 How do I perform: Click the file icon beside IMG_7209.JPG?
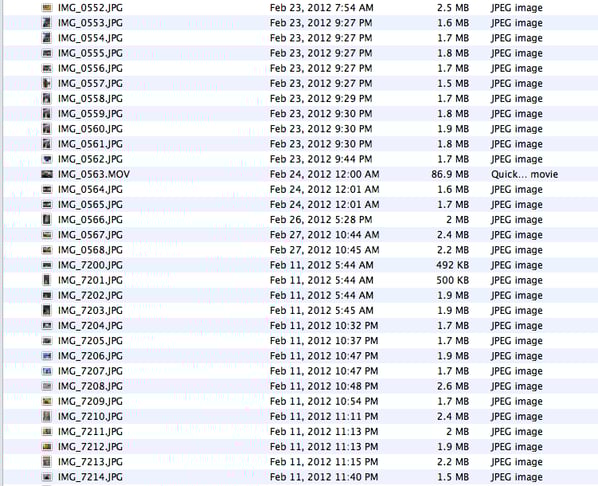tap(47, 401)
